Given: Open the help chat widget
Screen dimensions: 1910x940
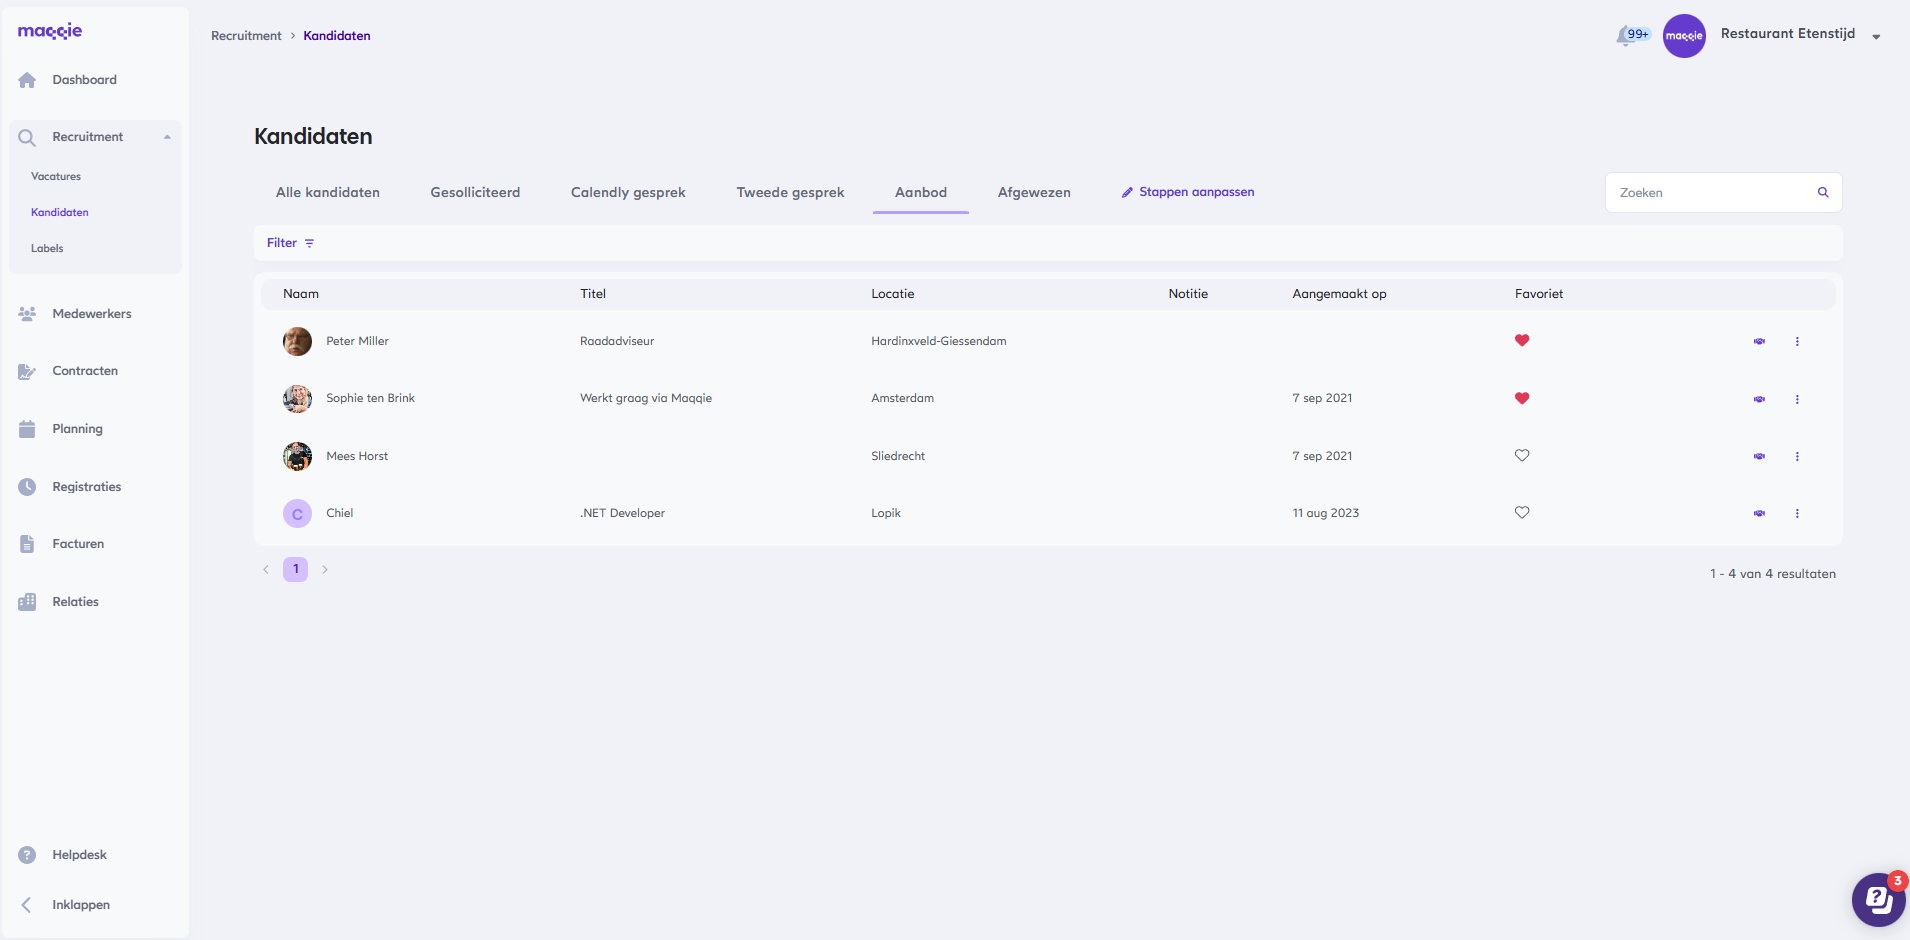Looking at the screenshot, I should tap(1878, 900).
